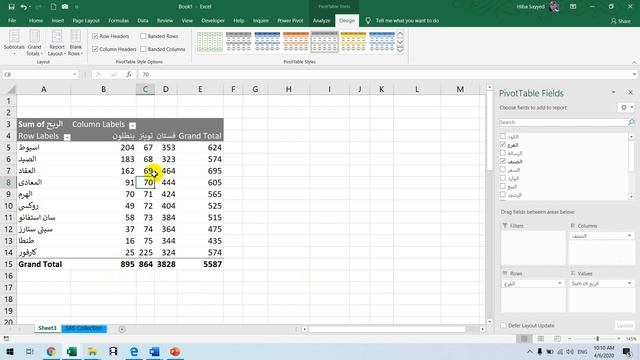Click the Undo arrow icon
The image size is (640, 360).
pos(24,7)
